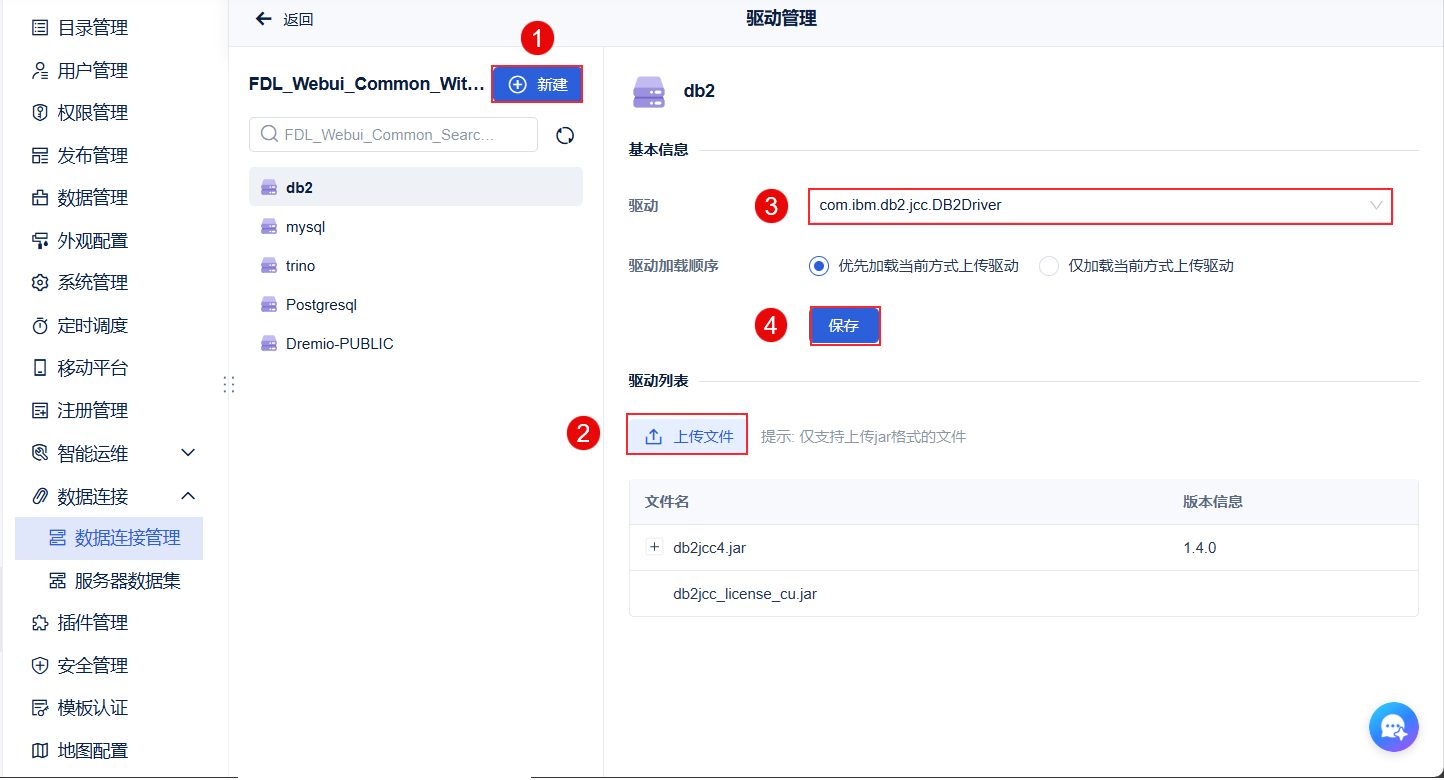
Task: Switch to 服务器数据集 in the sidebar
Action: 120,580
